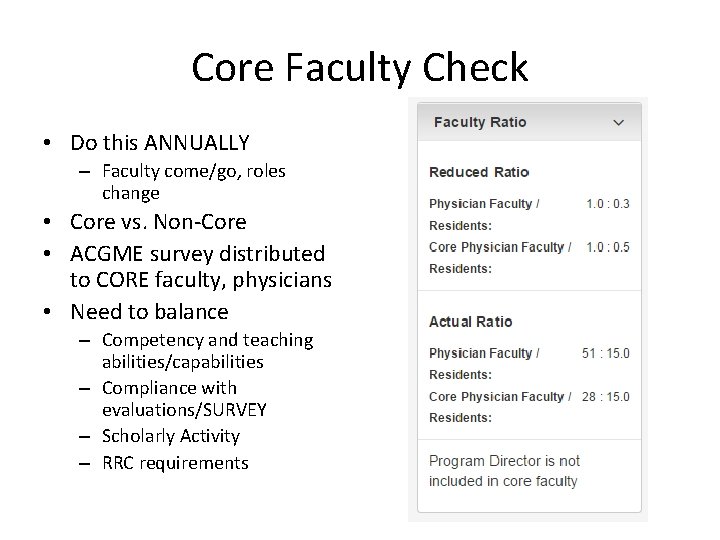Click the 28 : 15.0 ratio value
720x540 pixels.
(x=605, y=397)
